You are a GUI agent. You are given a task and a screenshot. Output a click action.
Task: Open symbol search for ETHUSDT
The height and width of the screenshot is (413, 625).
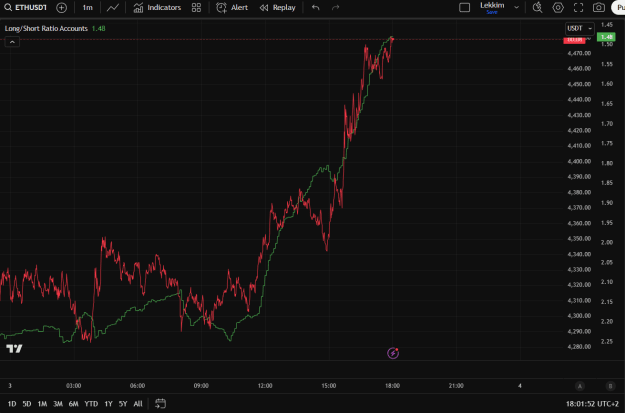[x=26, y=8]
